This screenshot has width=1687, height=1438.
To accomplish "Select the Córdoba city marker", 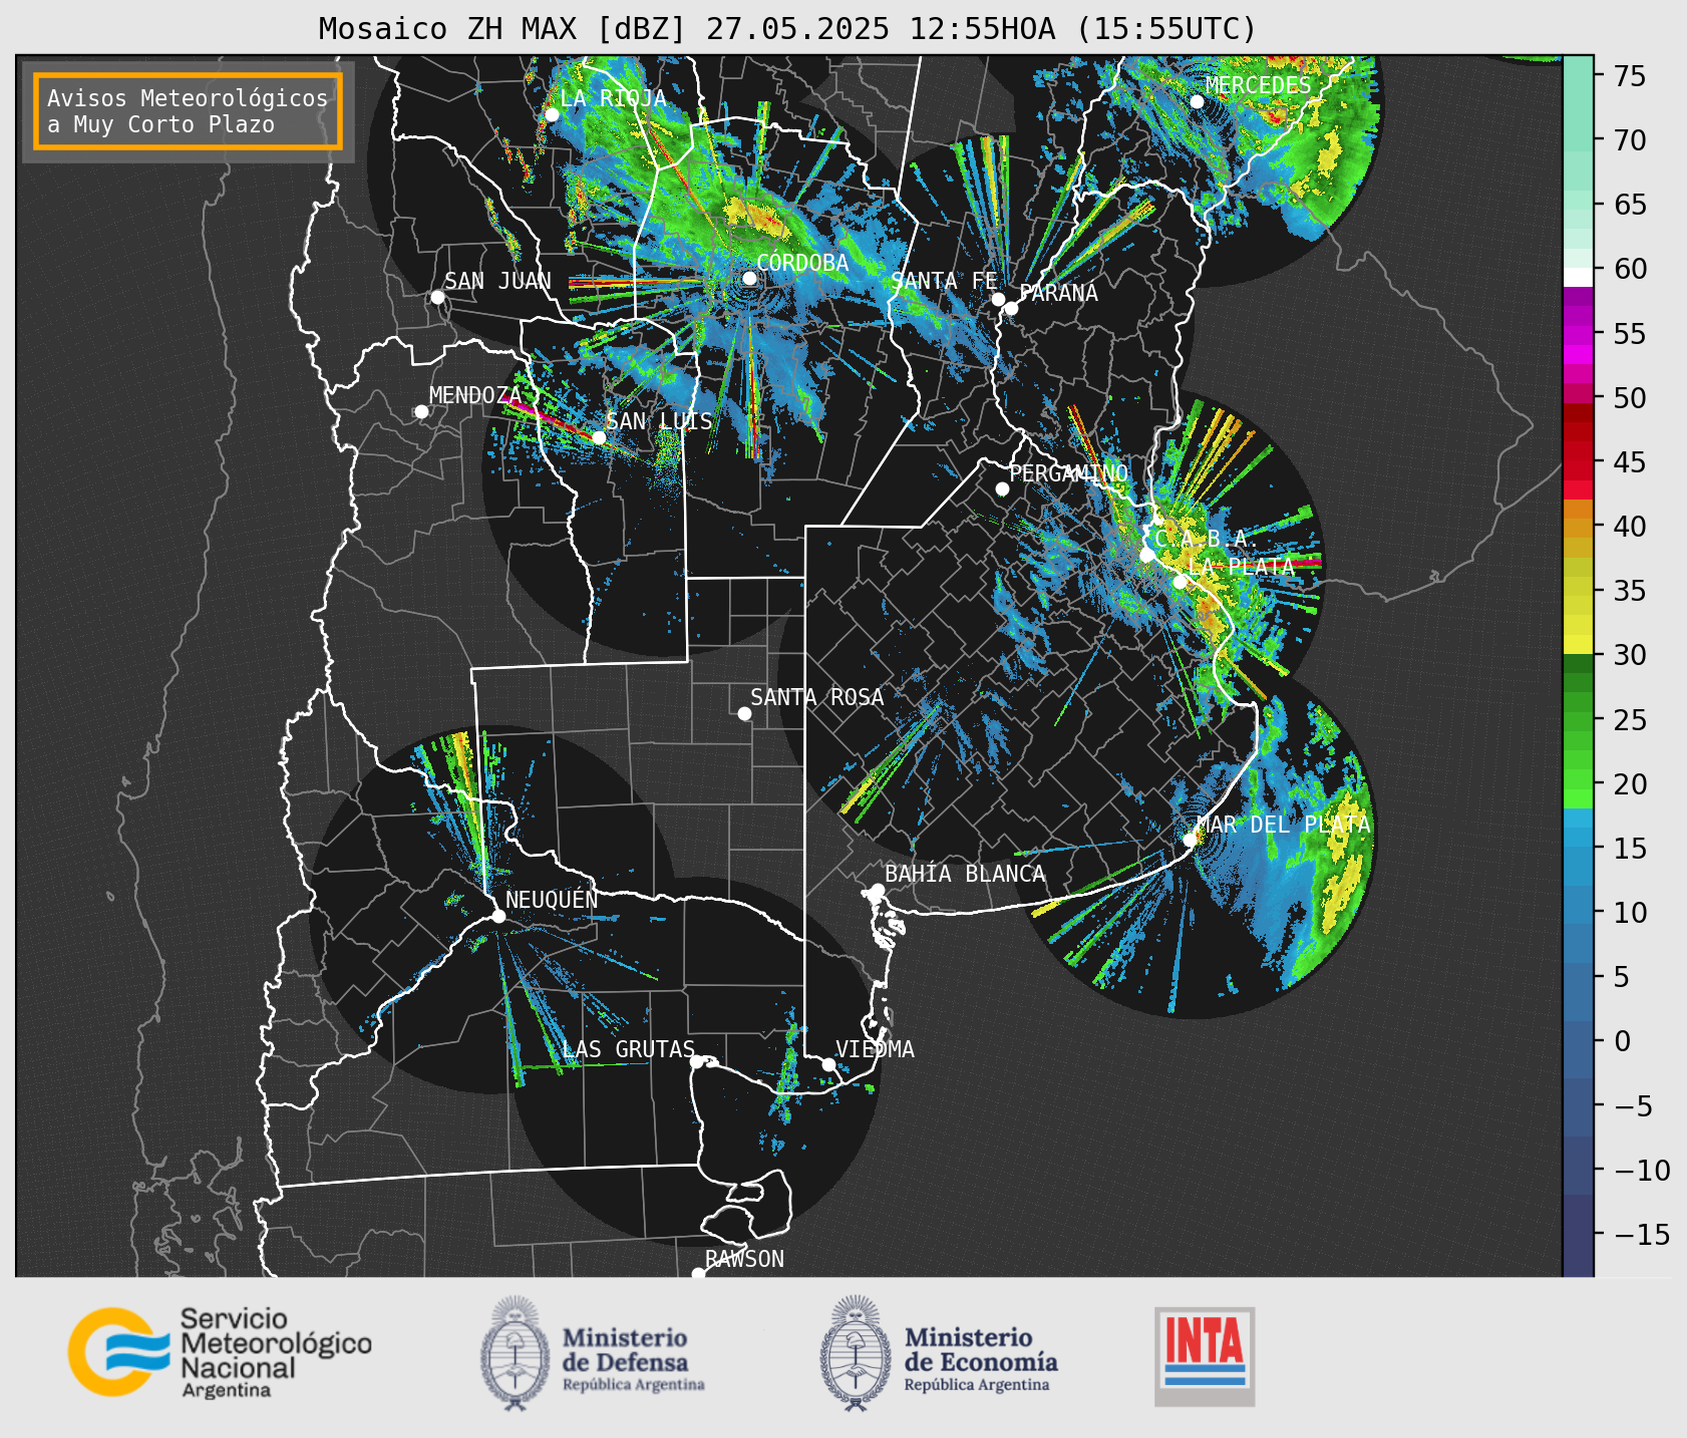I will coord(749,278).
